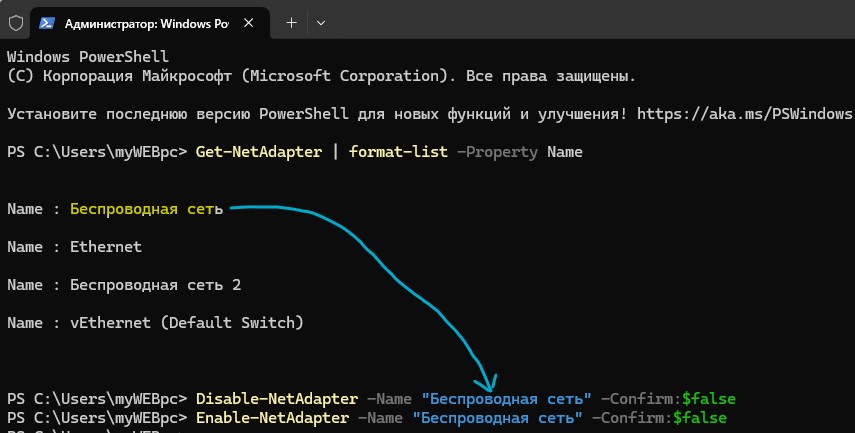
Task: Click the Enable-NetAdapter command text
Action: pos(272,418)
